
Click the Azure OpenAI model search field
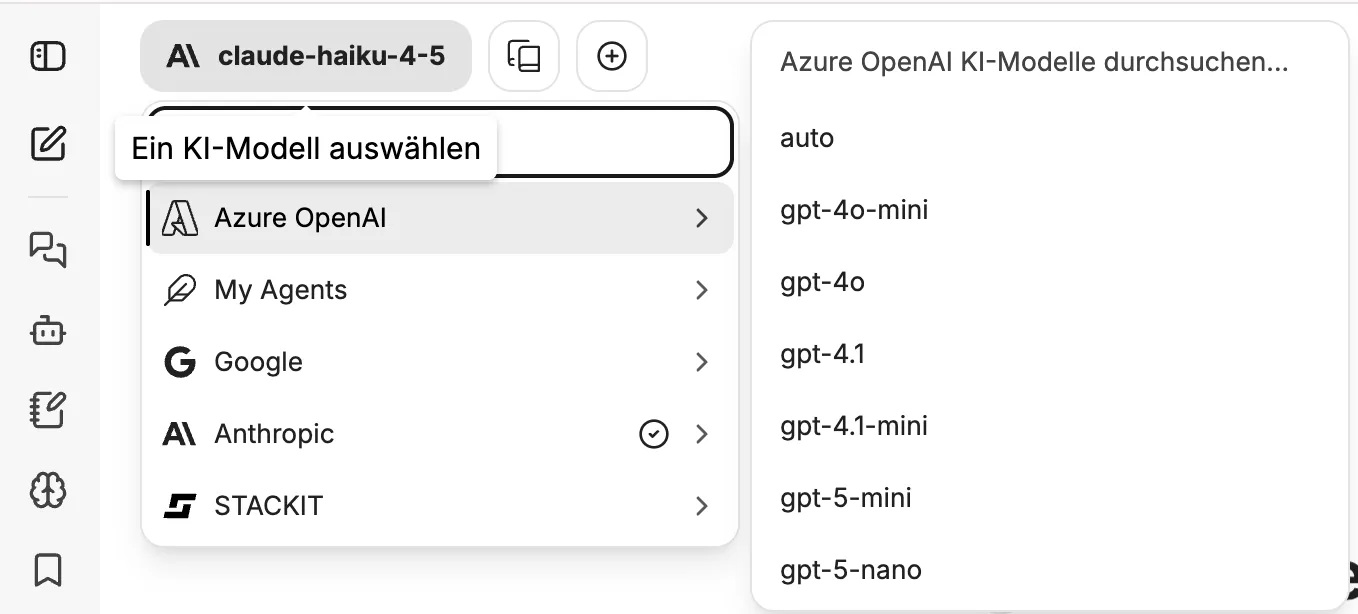click(x=1034, y=62)
